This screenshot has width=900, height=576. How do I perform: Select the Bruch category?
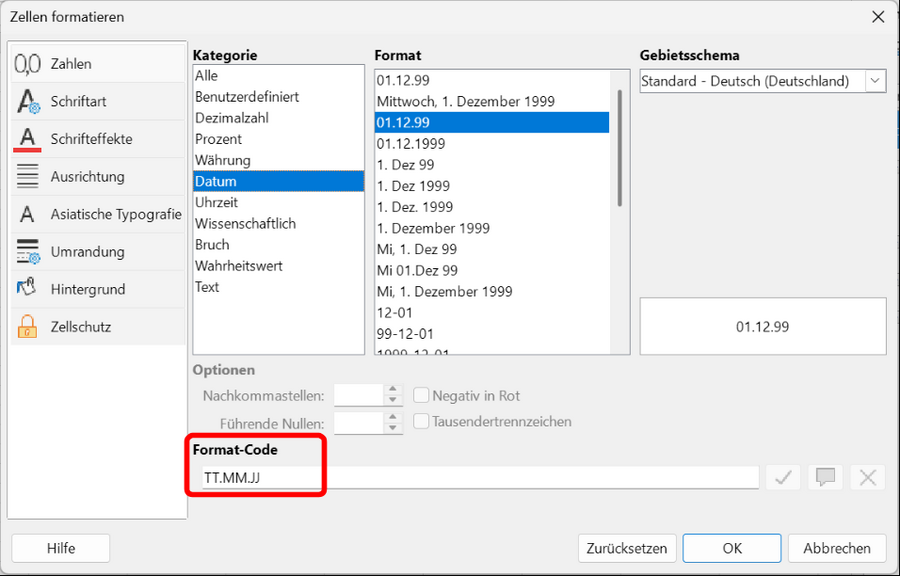click(x=278, y=245)
